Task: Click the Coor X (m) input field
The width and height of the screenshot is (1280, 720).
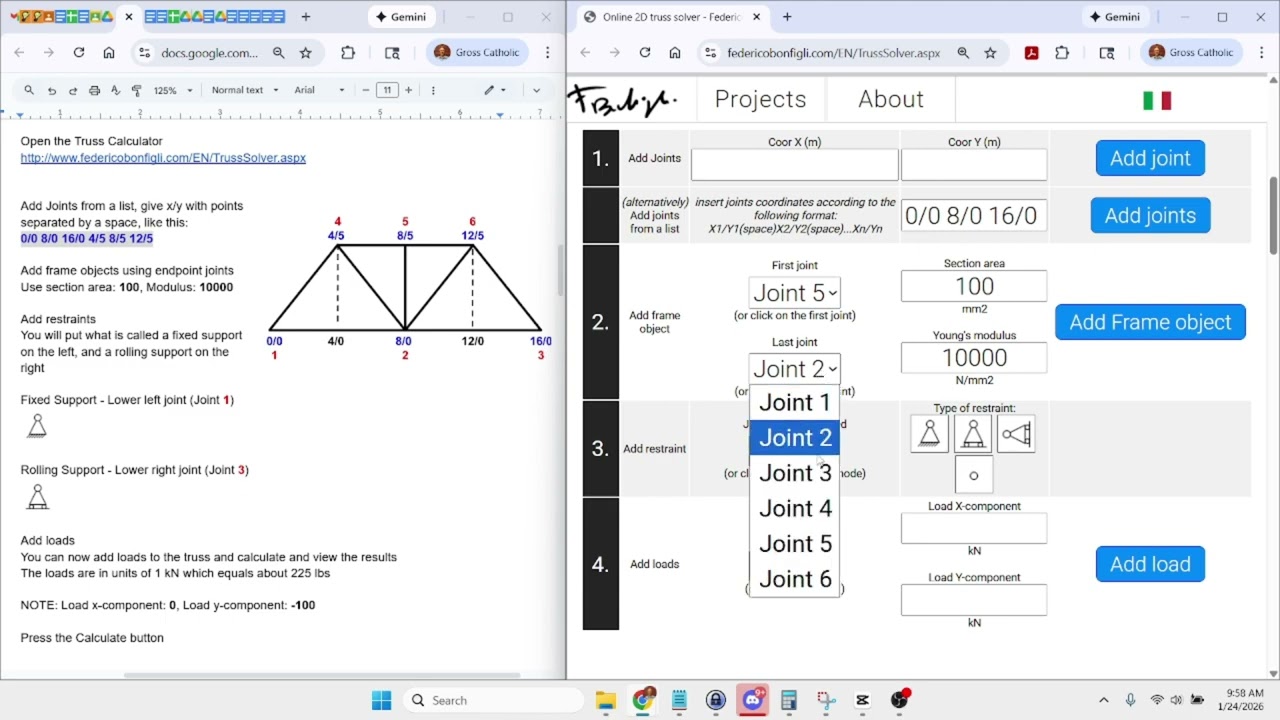Action: (x=794, y=165)
